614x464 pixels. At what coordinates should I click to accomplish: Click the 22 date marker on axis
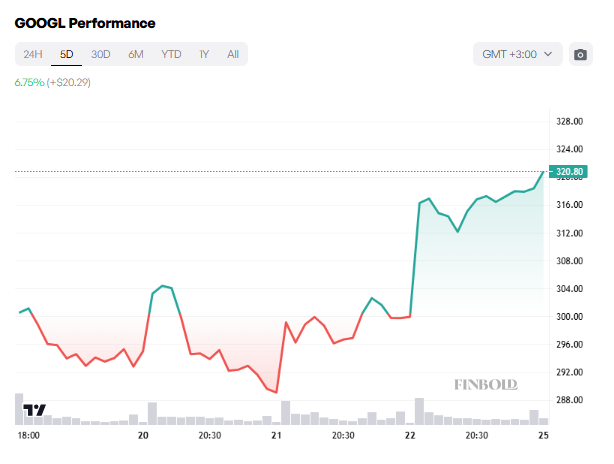[x=410, y=436]
